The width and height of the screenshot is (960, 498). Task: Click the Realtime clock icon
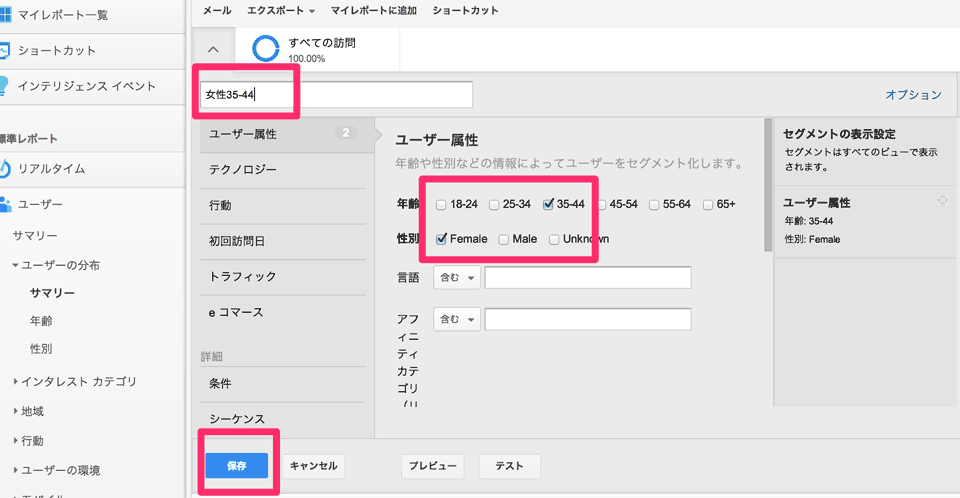tap(5, 168)
